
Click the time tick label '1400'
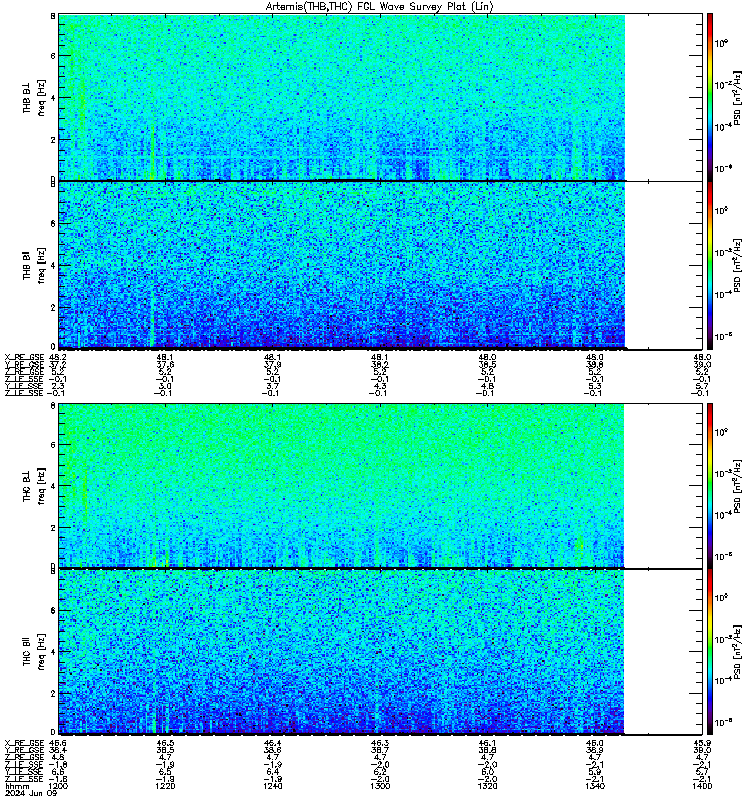point(703,786)
